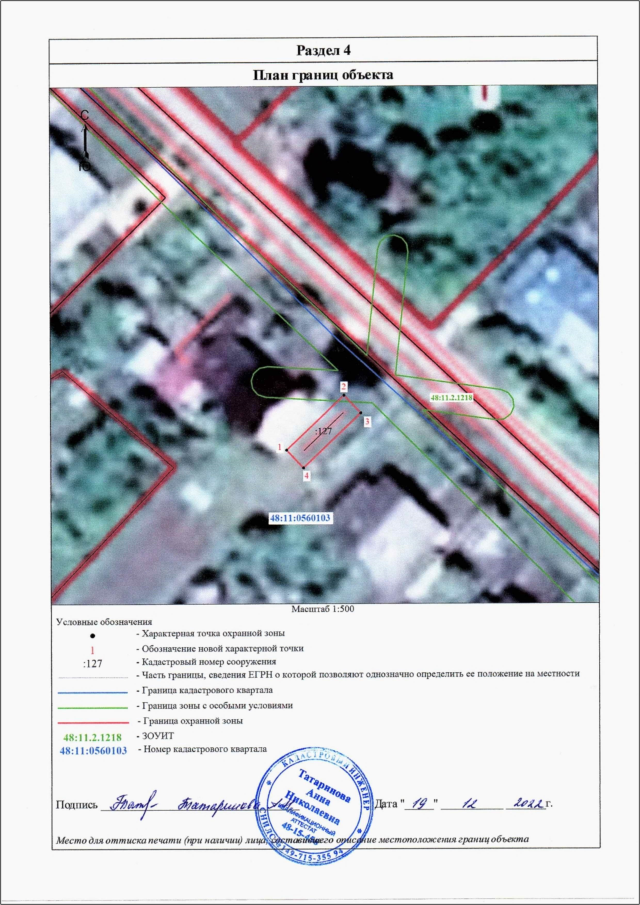Click the black dot legend symbol
Screen dimensions: 640x905
click(93, 635)
